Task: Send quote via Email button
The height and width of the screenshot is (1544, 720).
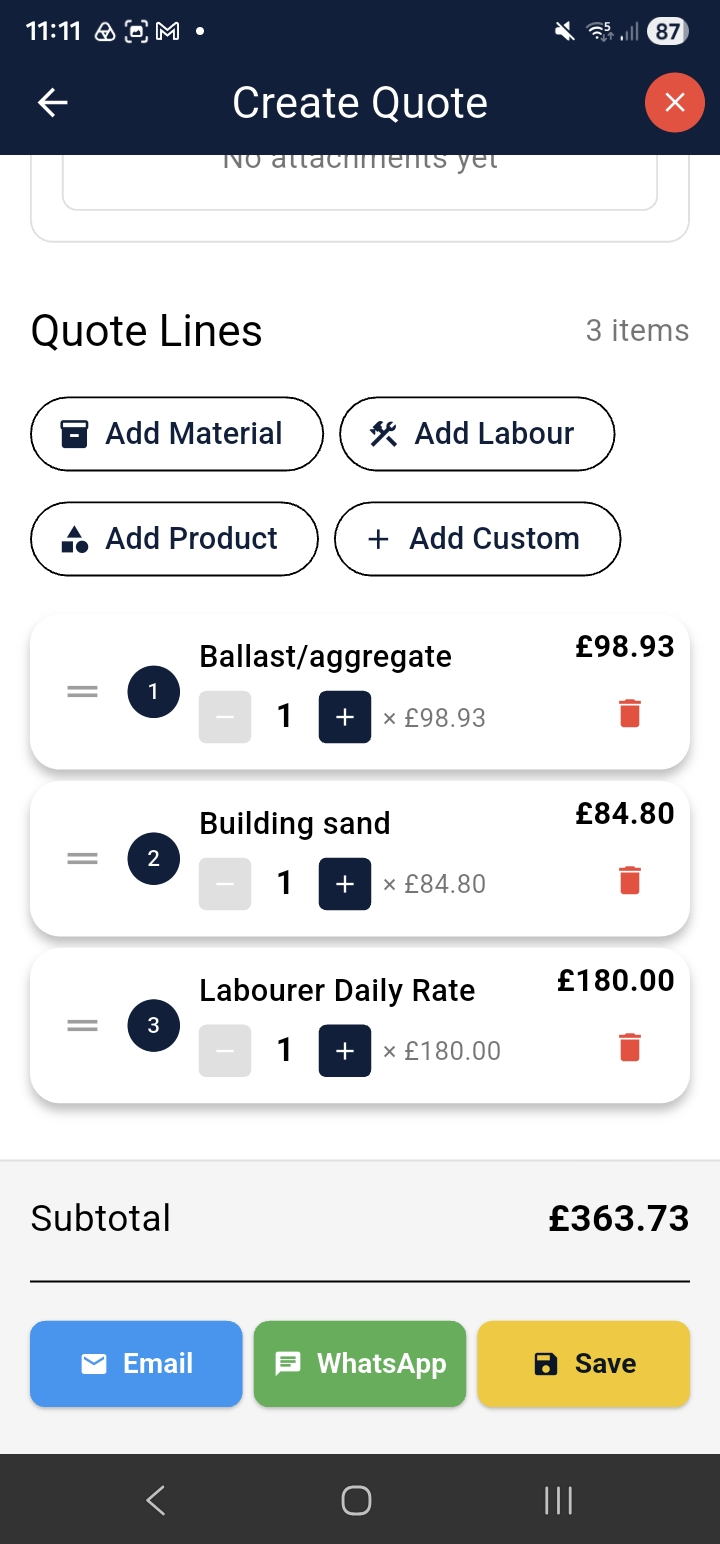Action: click(136, 1364)
